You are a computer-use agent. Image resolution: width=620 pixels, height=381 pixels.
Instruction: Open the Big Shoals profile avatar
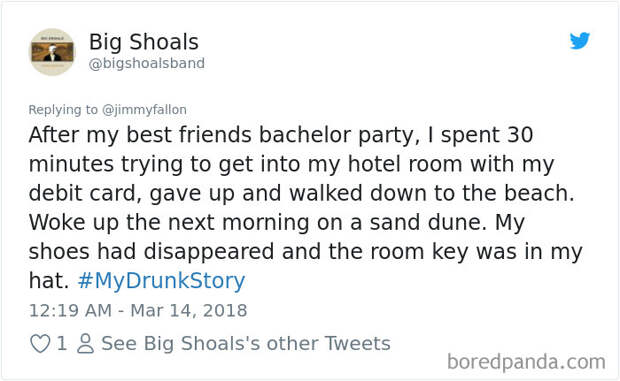[53, 52]
